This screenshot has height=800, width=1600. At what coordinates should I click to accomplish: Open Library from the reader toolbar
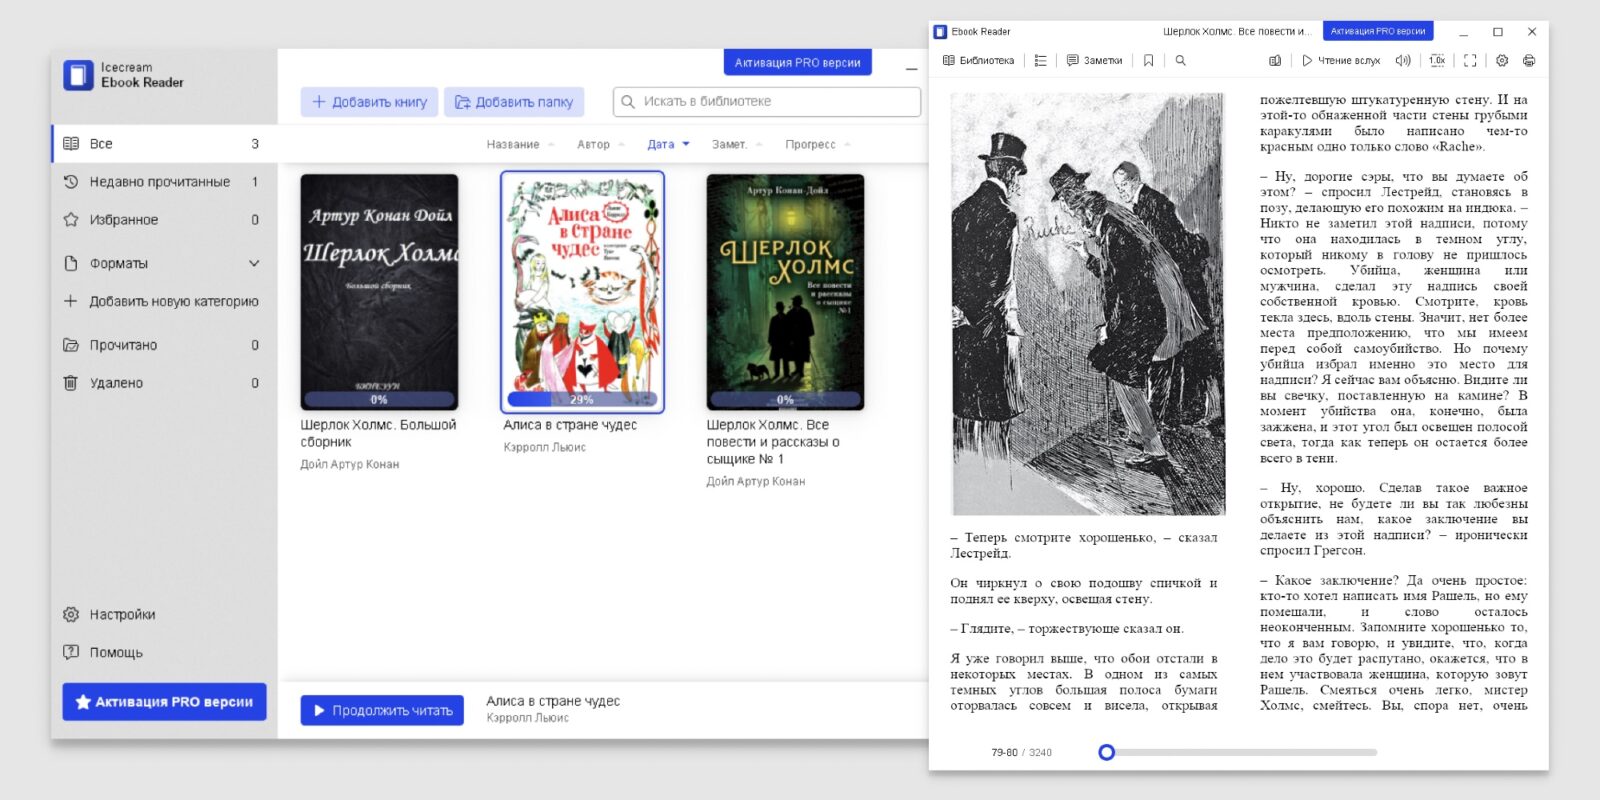tap(978, 60)
